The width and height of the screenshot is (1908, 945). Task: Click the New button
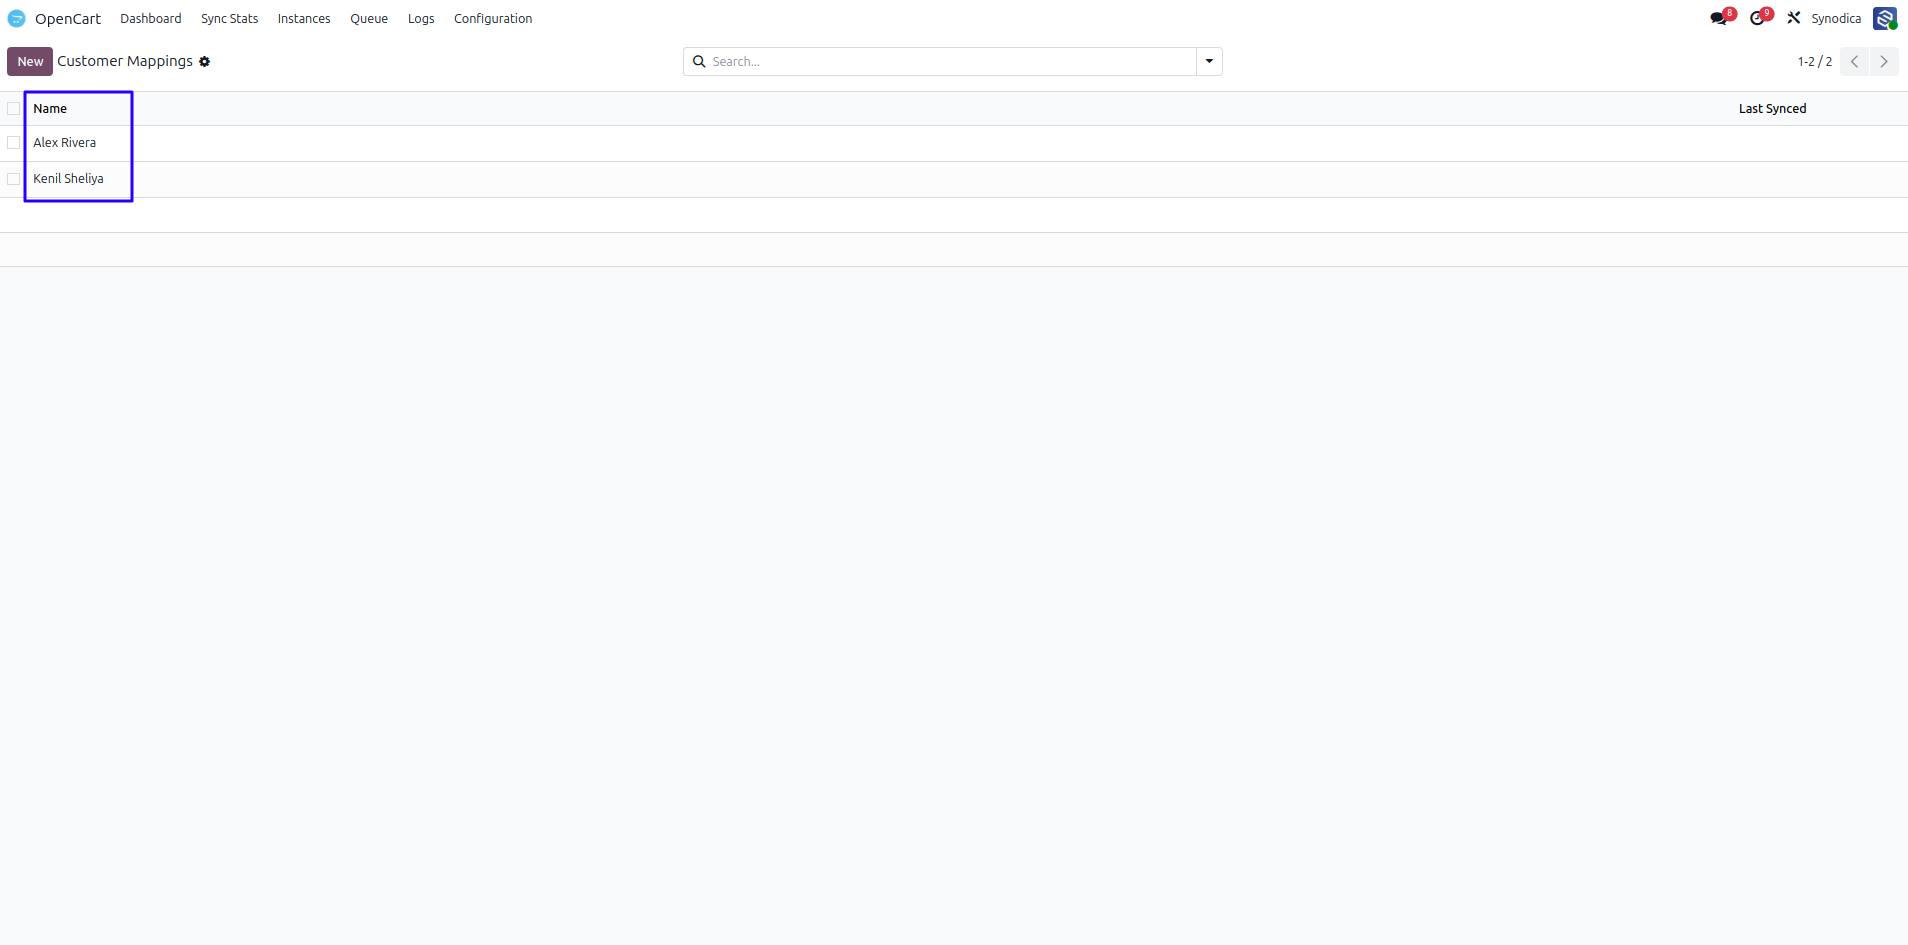click(30, 62)
